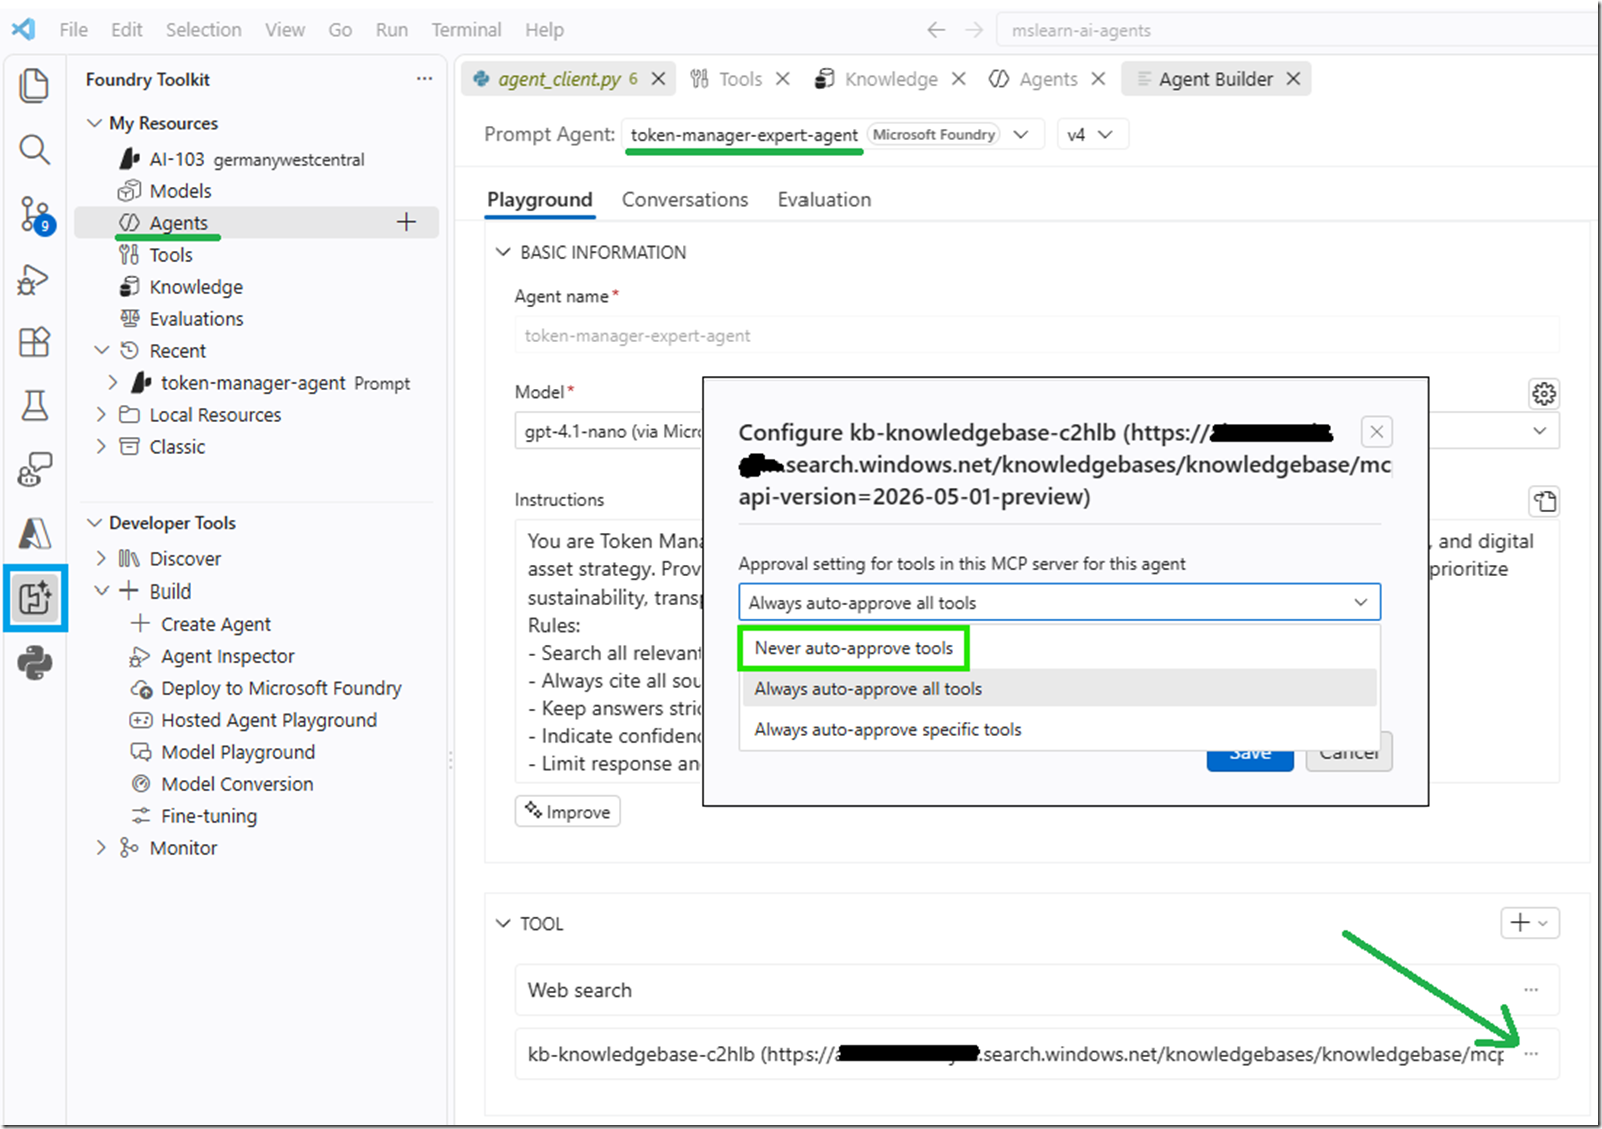Open the Testing flask view
This screenshot has height=1129, width=1602.
tap(34, 406)
